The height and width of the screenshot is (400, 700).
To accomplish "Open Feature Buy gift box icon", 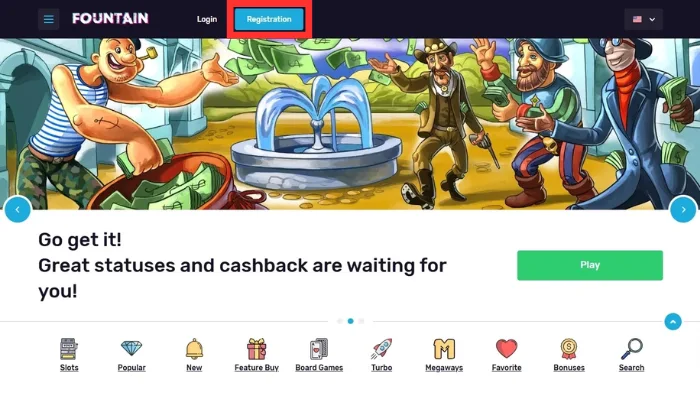I will point(257,349).
